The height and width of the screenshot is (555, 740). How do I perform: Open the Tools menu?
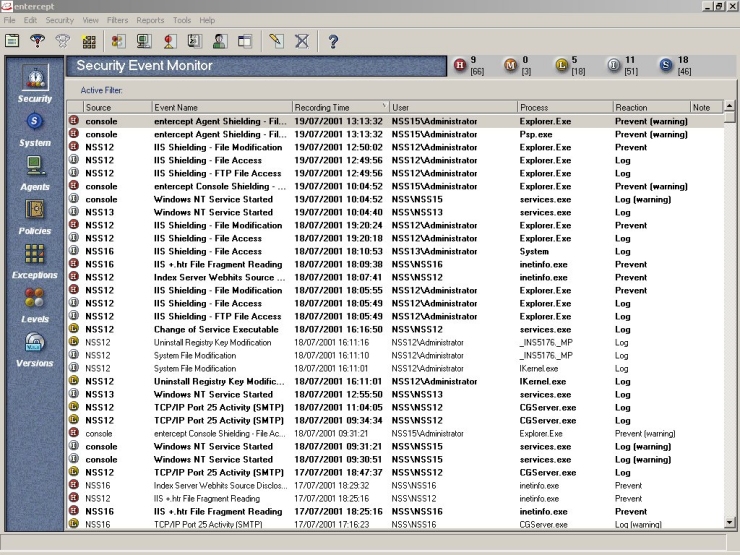click(x=182, y=20)
